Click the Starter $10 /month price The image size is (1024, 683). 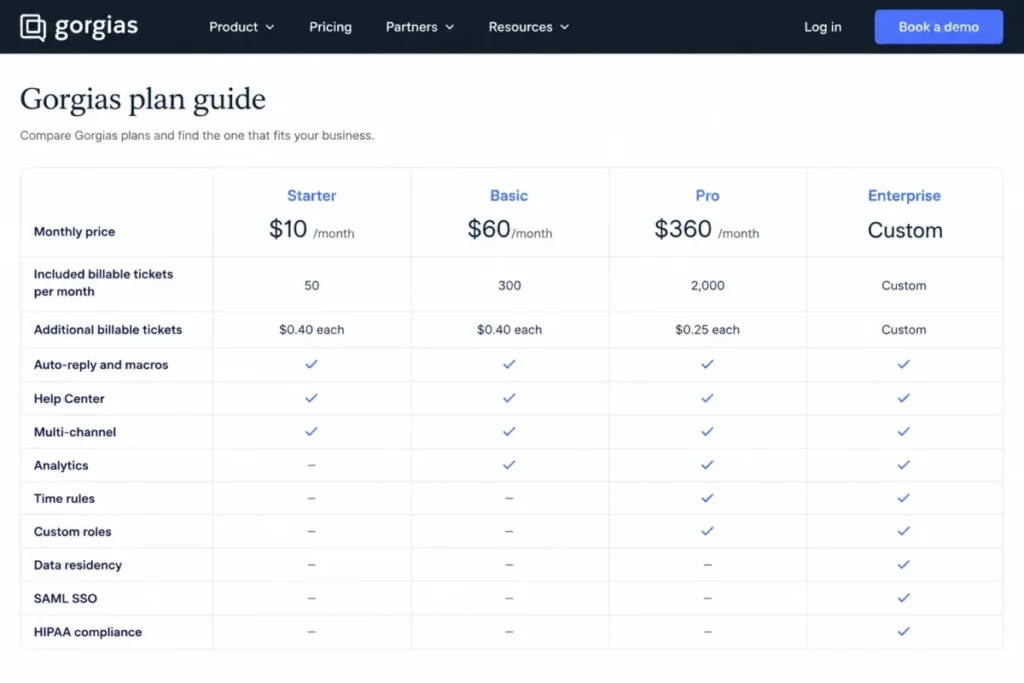(x=312, y=230)
